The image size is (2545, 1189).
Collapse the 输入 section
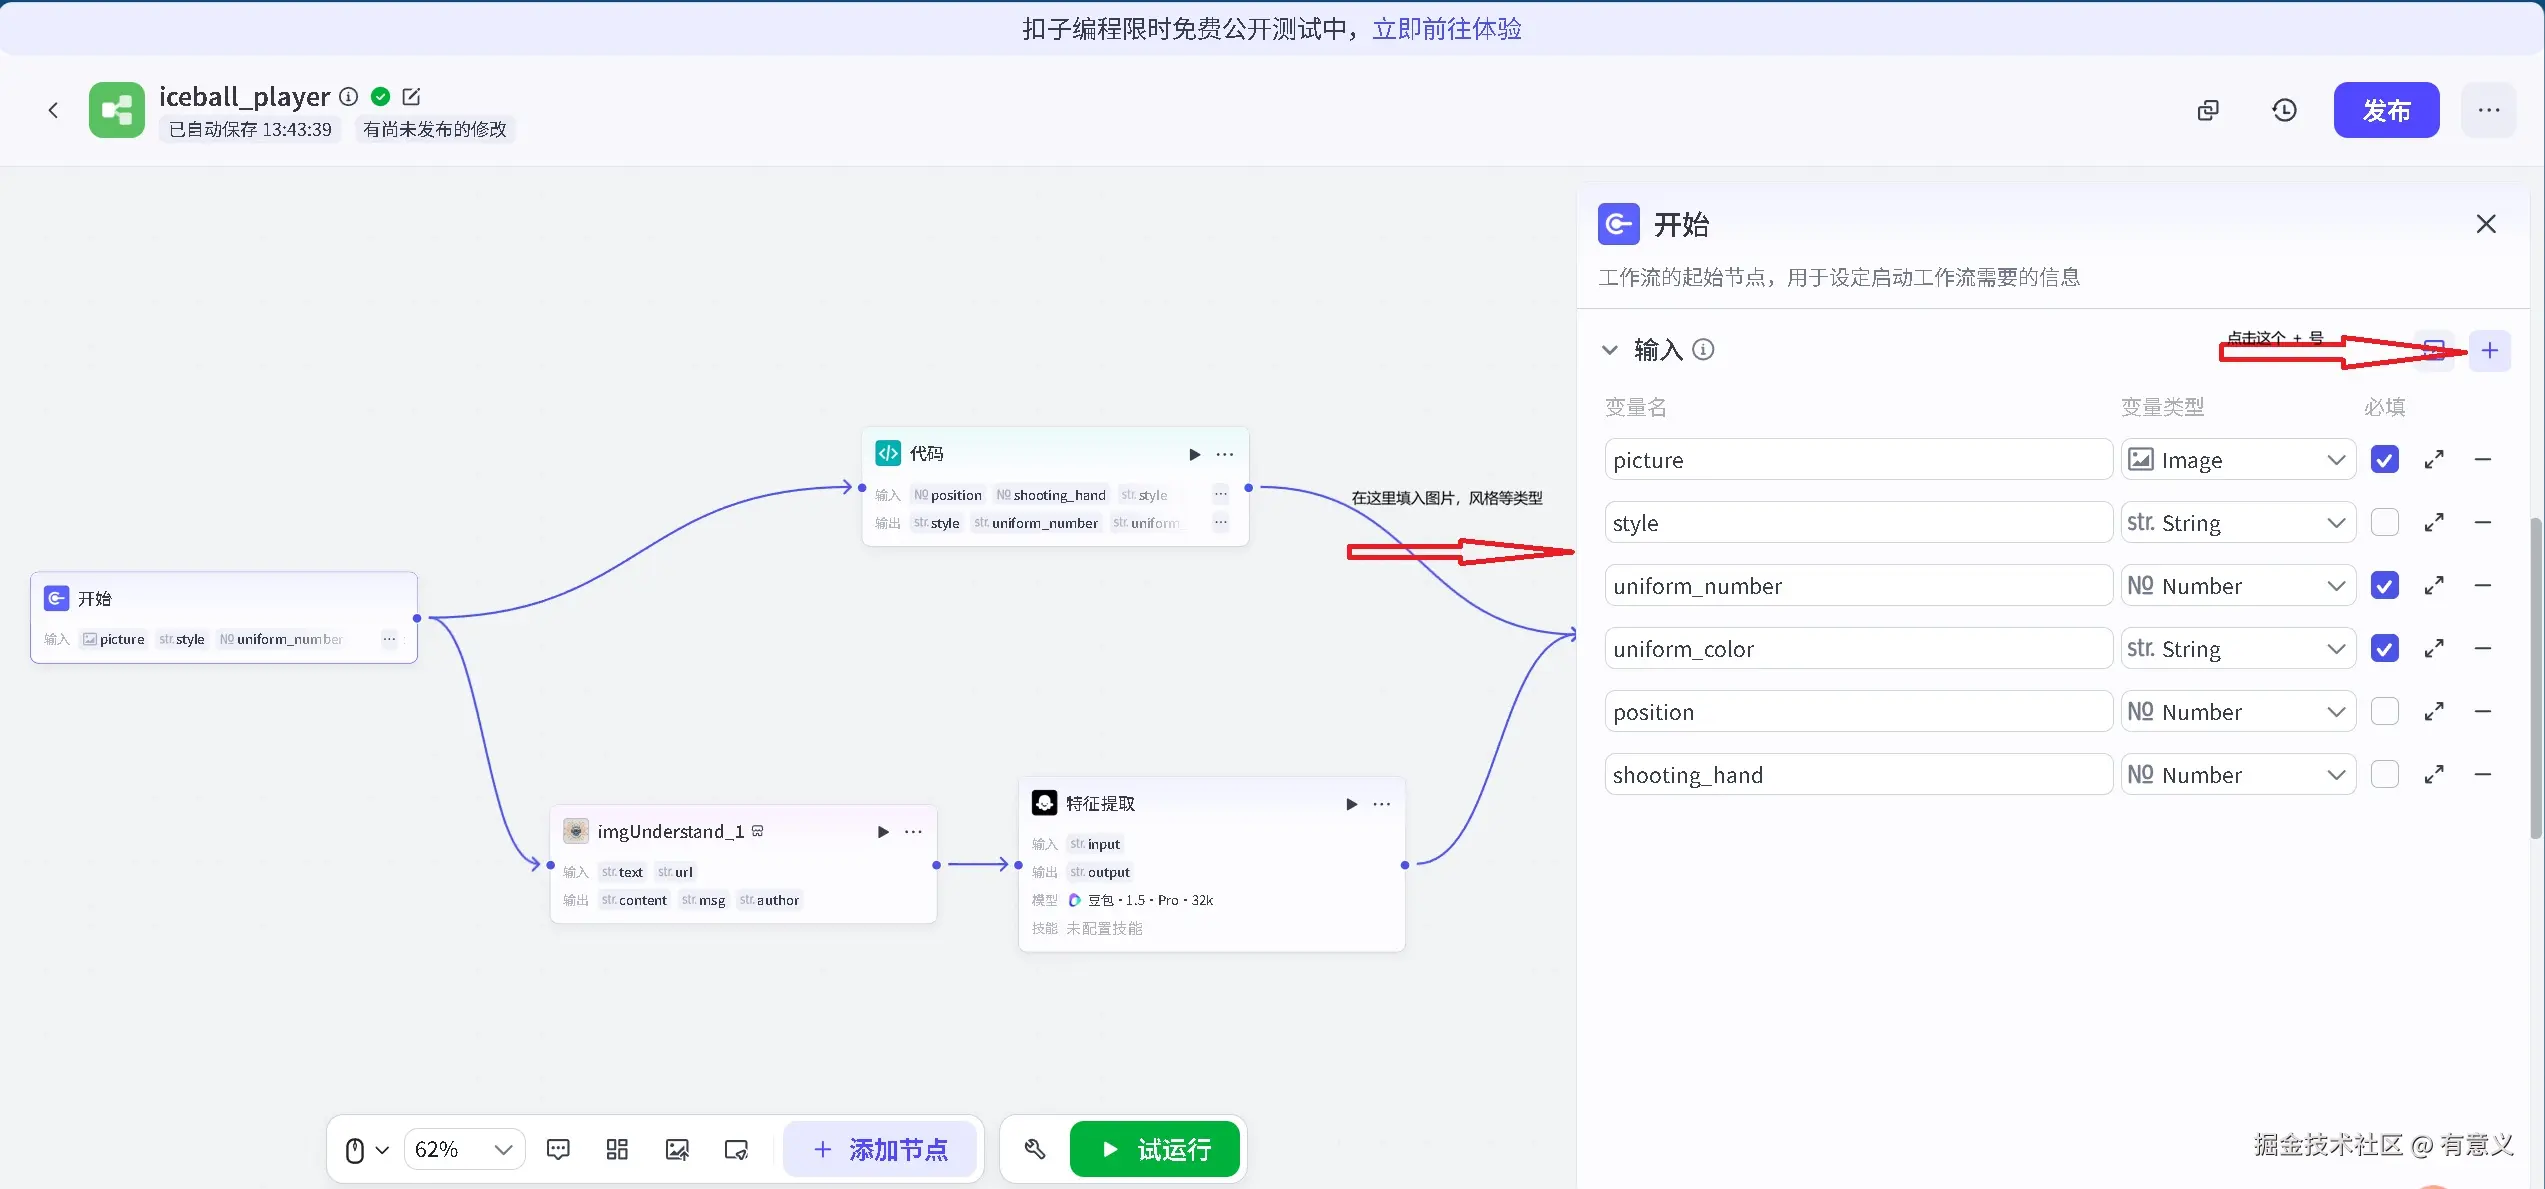(x=1610, y=349)
